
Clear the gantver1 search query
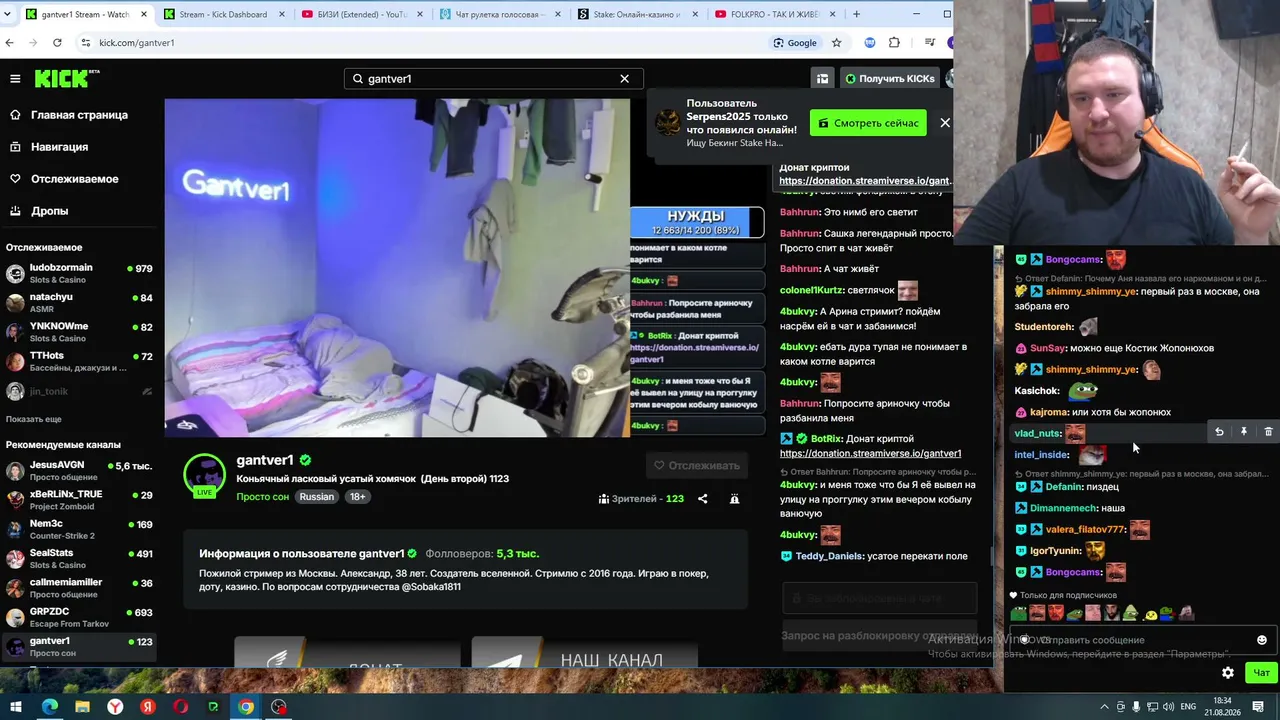tap(624, 78)
